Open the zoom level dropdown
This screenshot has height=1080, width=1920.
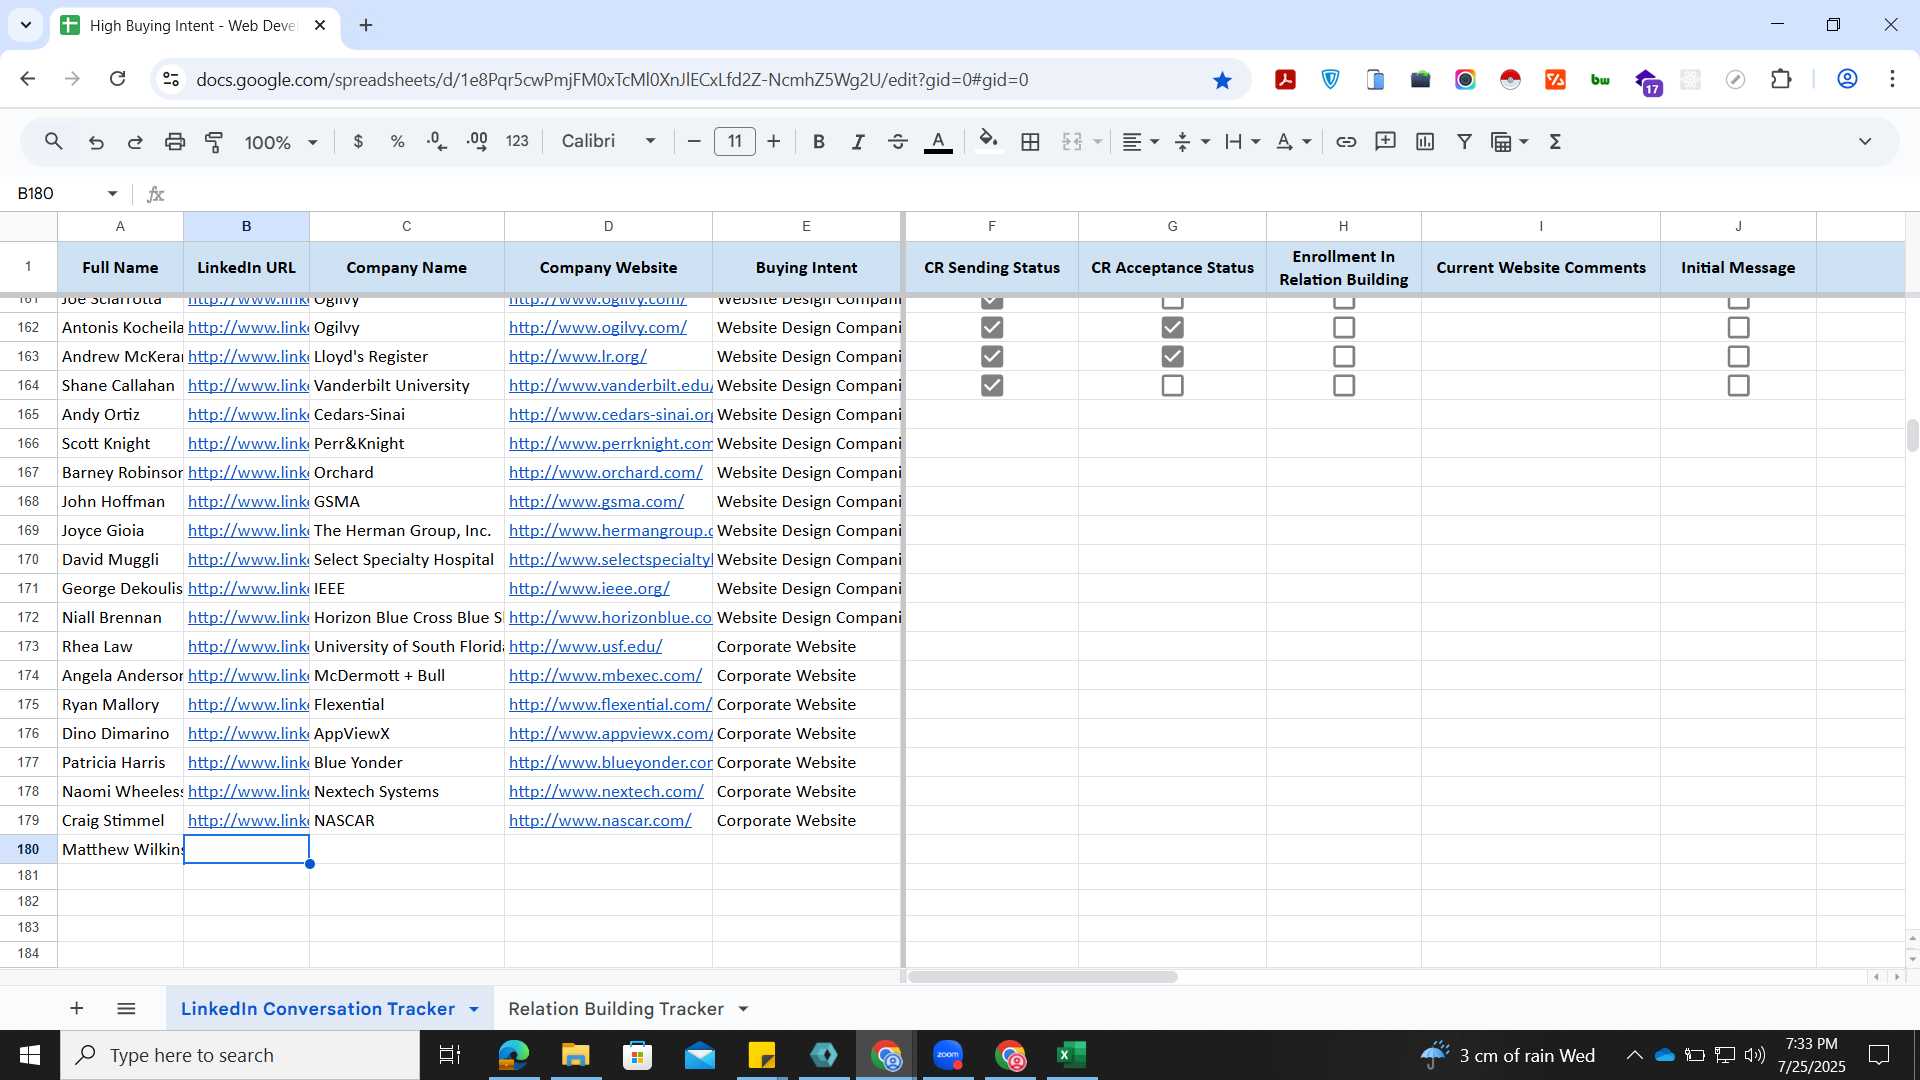281,142
